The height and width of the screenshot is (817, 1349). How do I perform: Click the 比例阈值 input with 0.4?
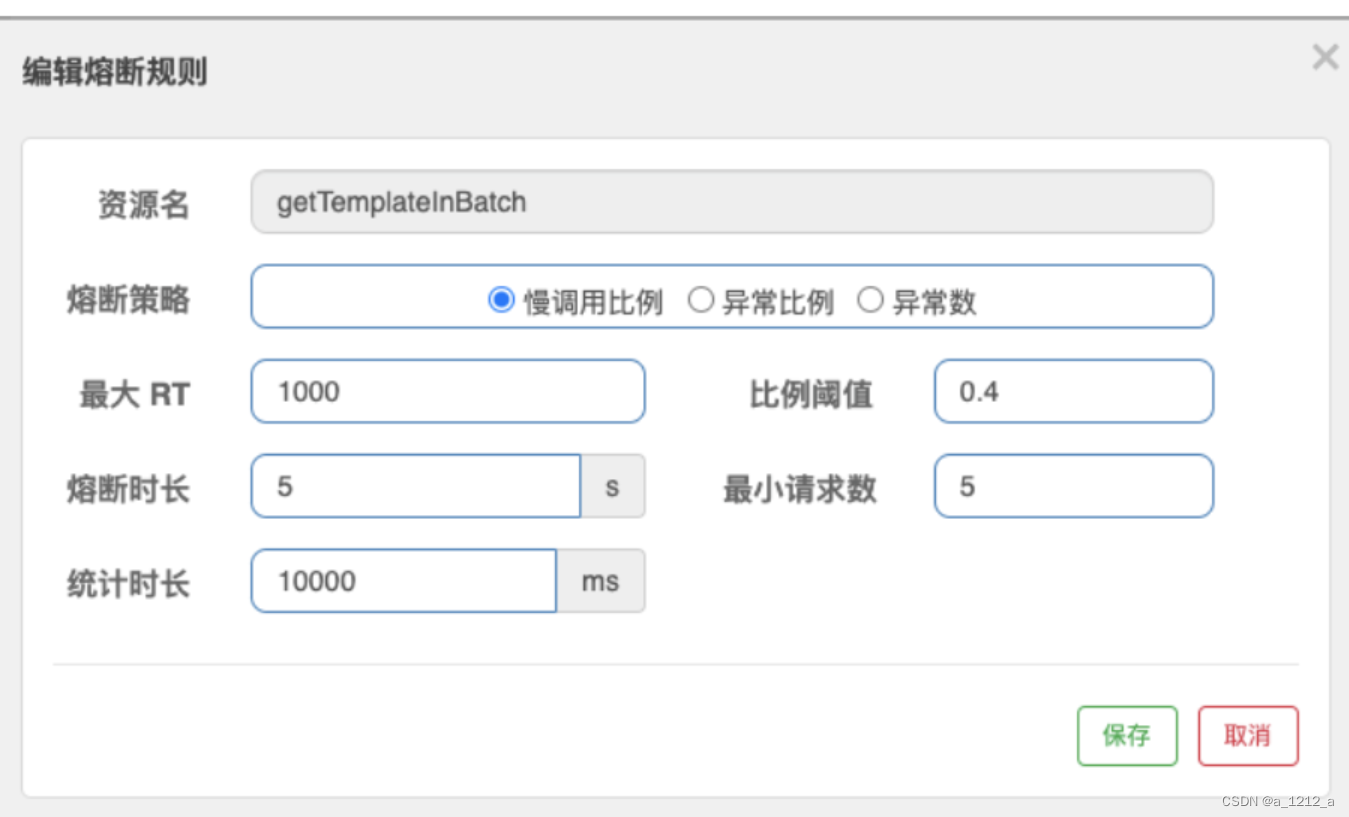pos(1073,391)
